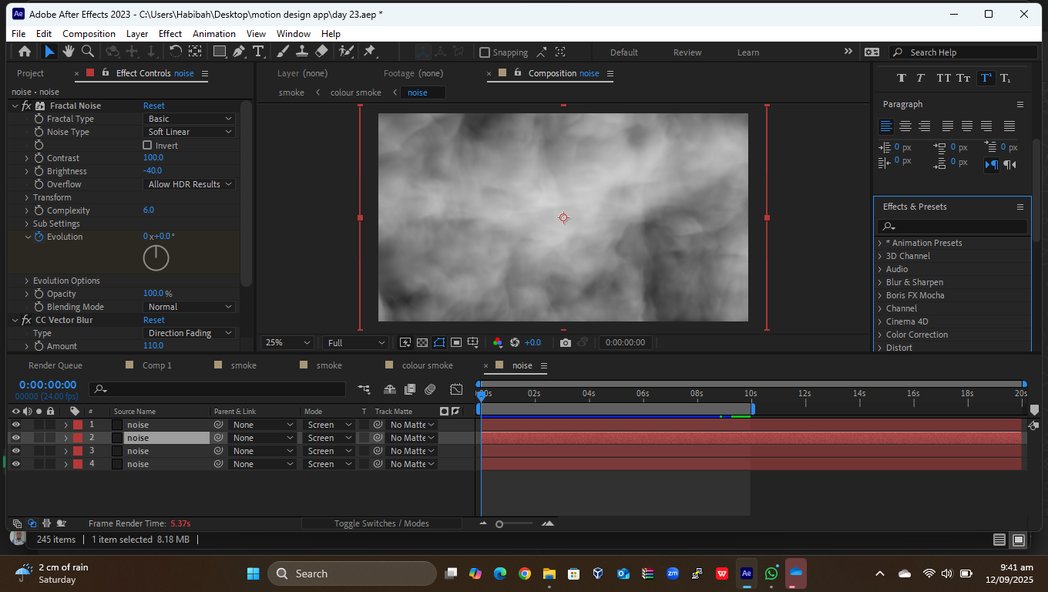Open the Layer menu
This screenshot has width=1048, height=592.
pos(137,33)
